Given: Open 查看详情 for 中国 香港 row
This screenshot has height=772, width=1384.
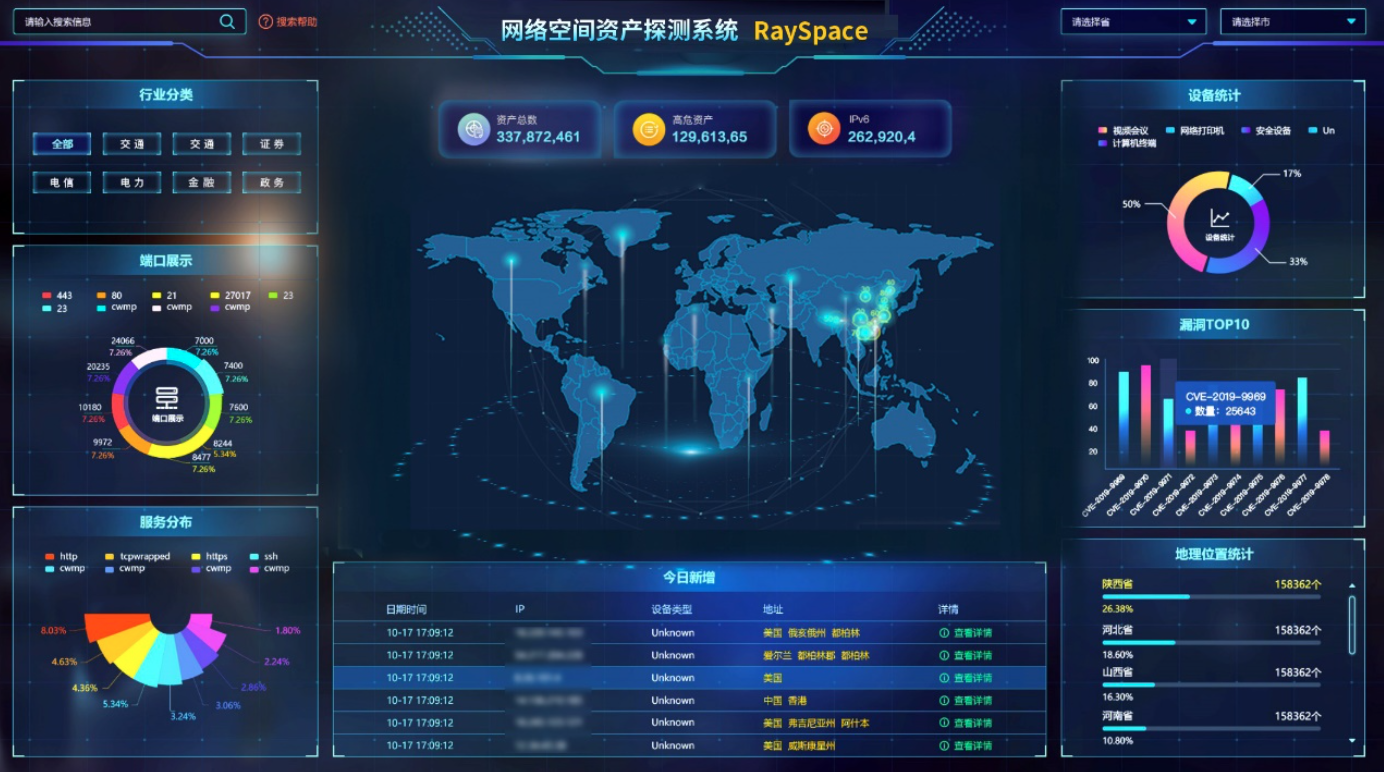Looking at the screenshot, I should 973,701.
